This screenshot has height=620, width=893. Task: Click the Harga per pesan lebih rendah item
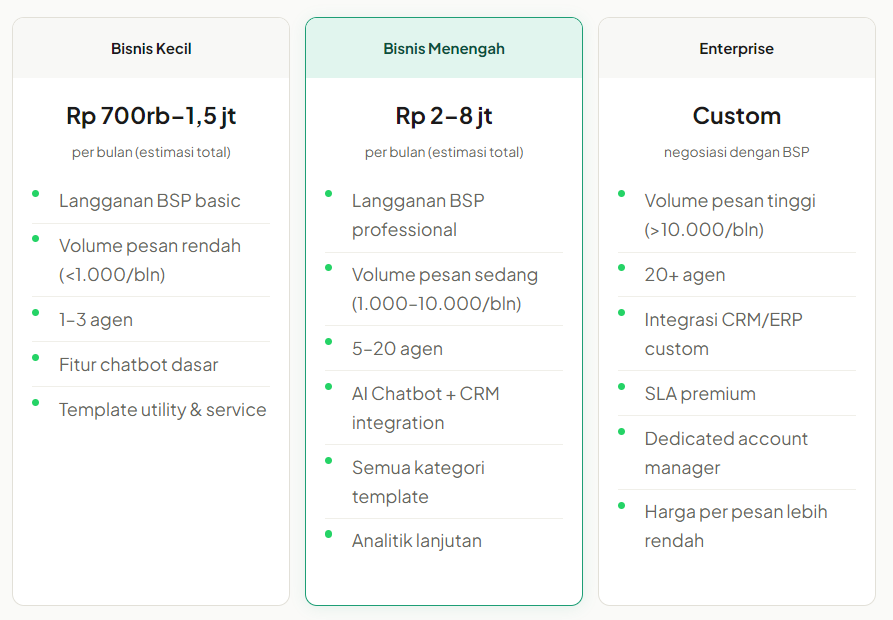[735, 526]
